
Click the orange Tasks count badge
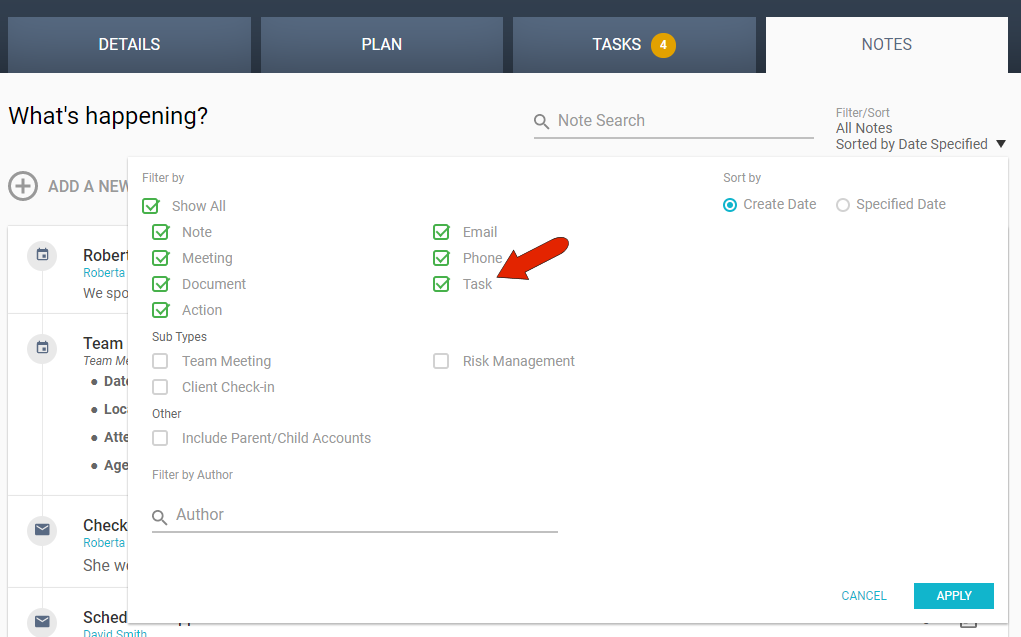pyautogui.click(x=663, y=45)
